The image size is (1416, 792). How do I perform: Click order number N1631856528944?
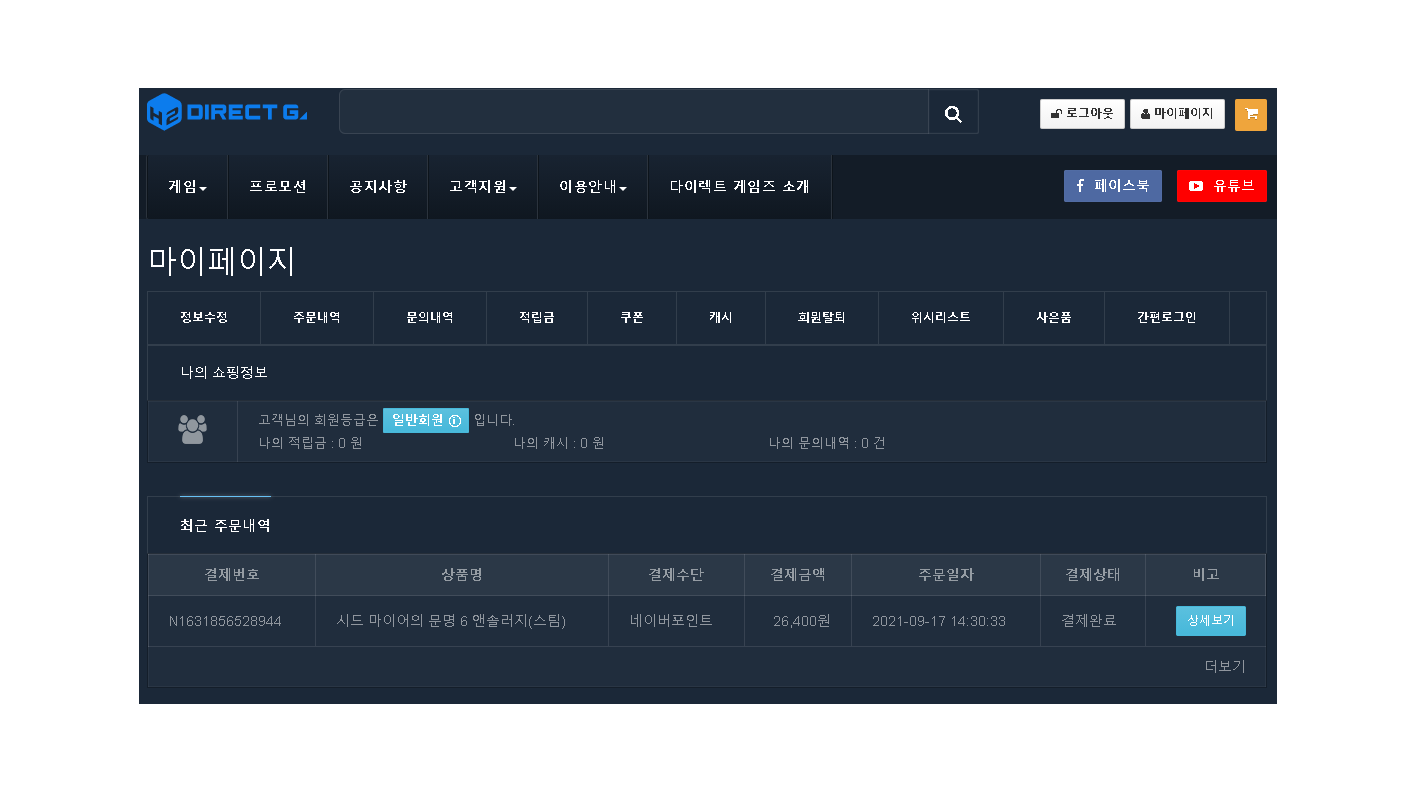pos(225,621)
